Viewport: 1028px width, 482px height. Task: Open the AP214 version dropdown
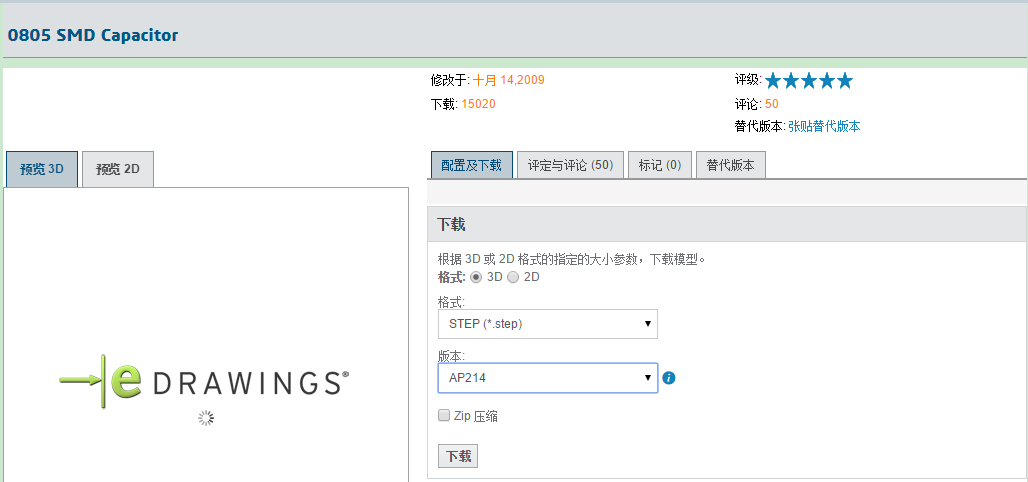pyautogui.click(x=547, y=378)
